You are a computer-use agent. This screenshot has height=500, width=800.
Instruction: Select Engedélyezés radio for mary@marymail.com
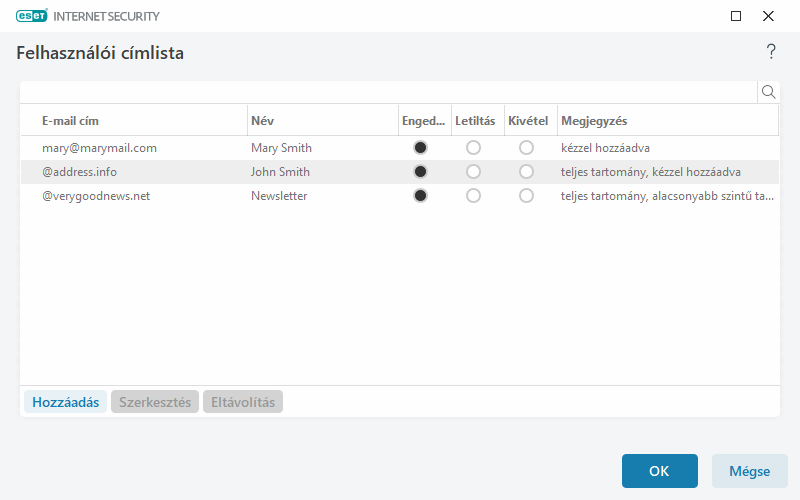tap(420, 148)
